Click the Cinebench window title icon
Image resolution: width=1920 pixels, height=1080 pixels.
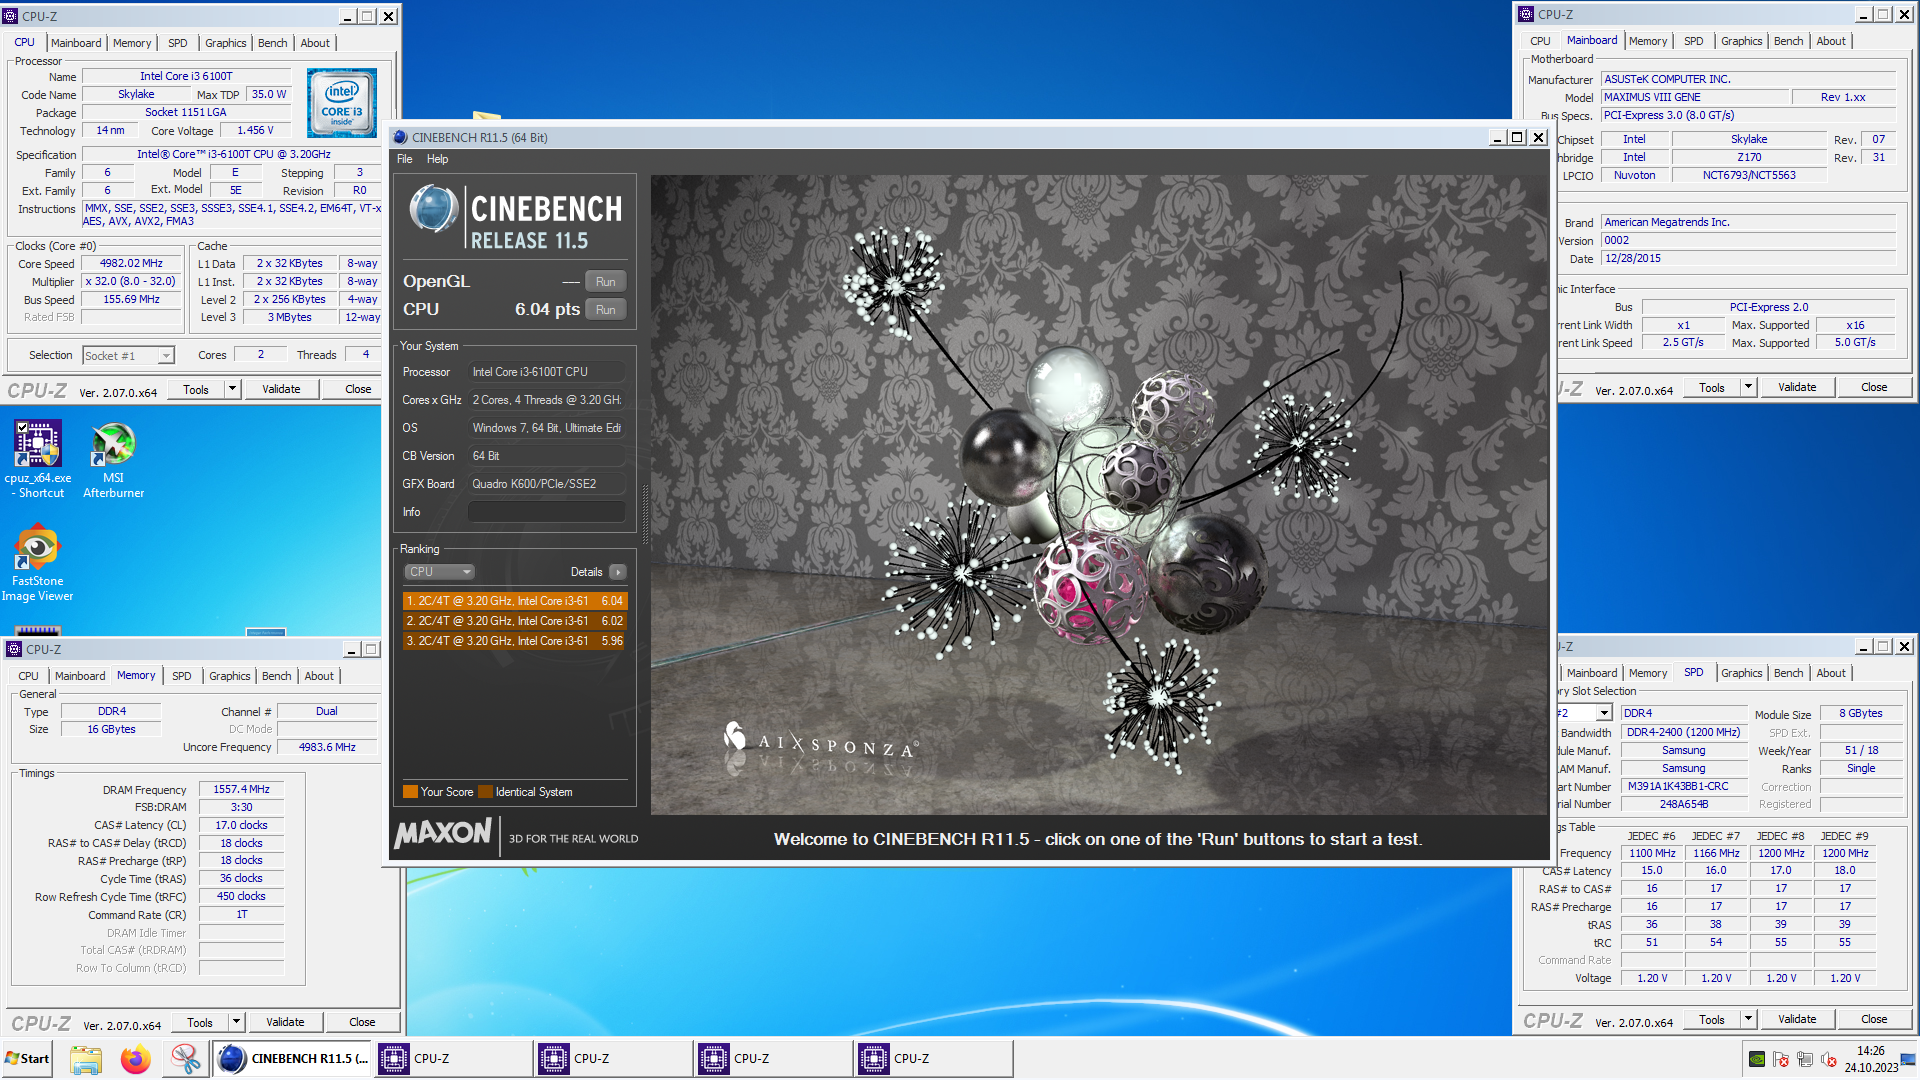point(401,138)
